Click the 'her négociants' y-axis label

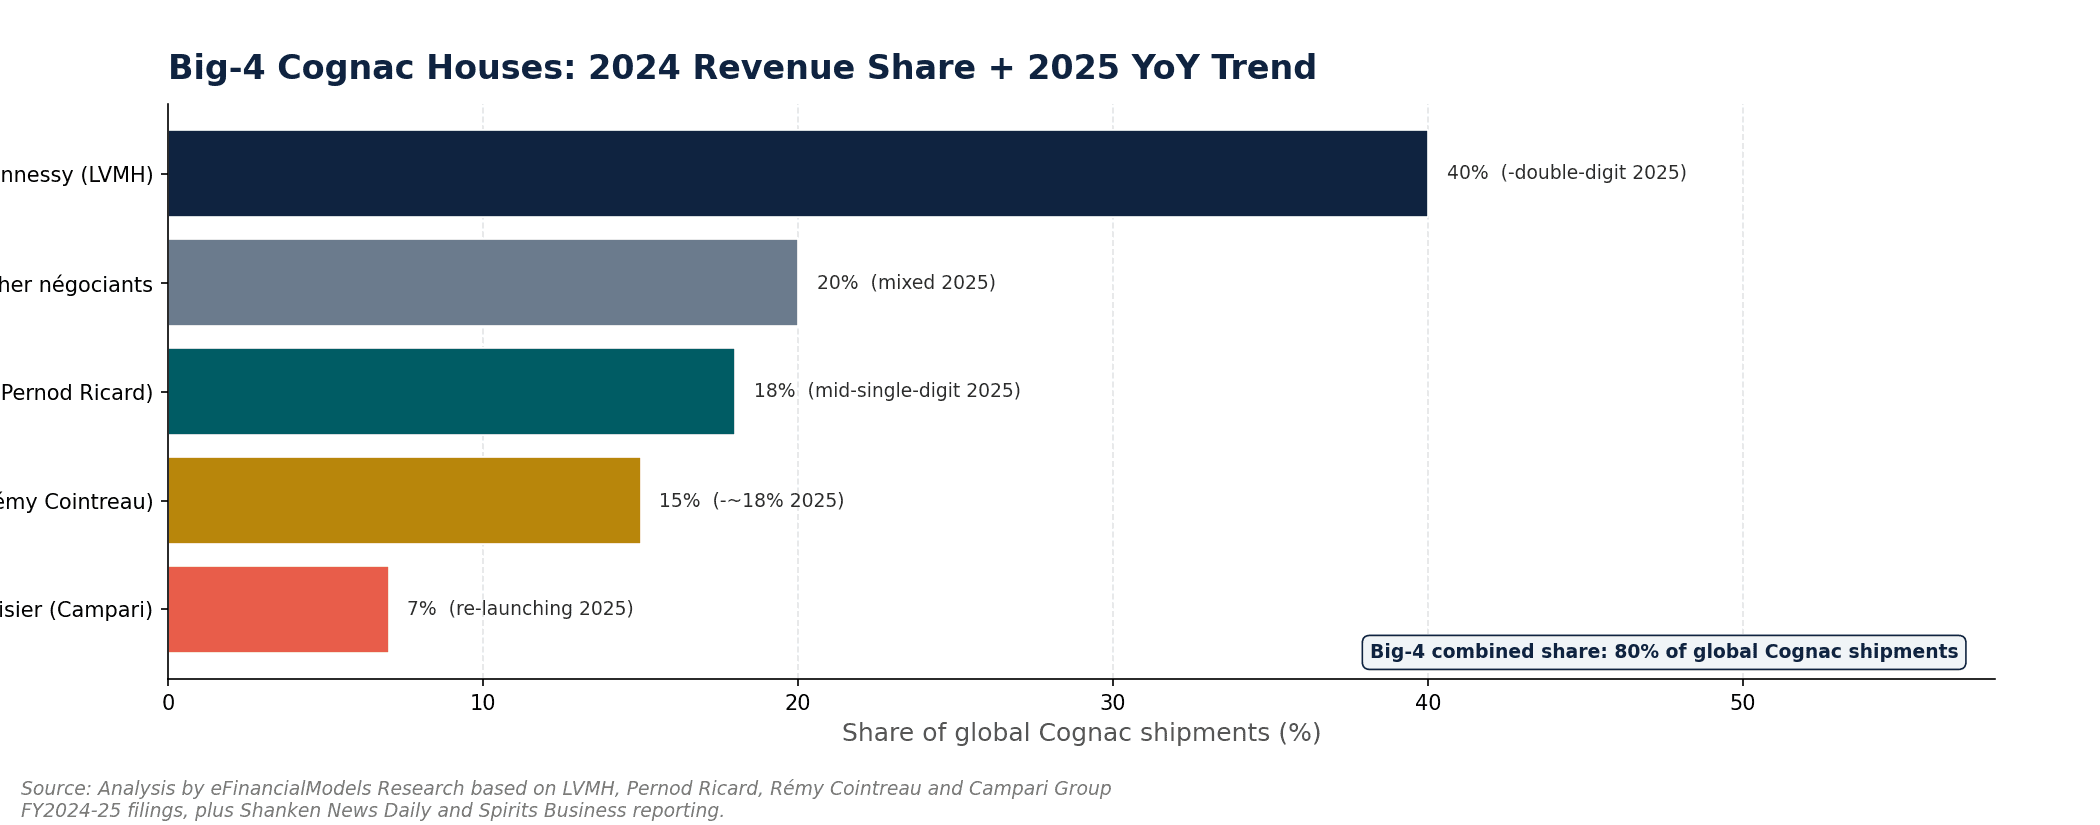(77, 285)
